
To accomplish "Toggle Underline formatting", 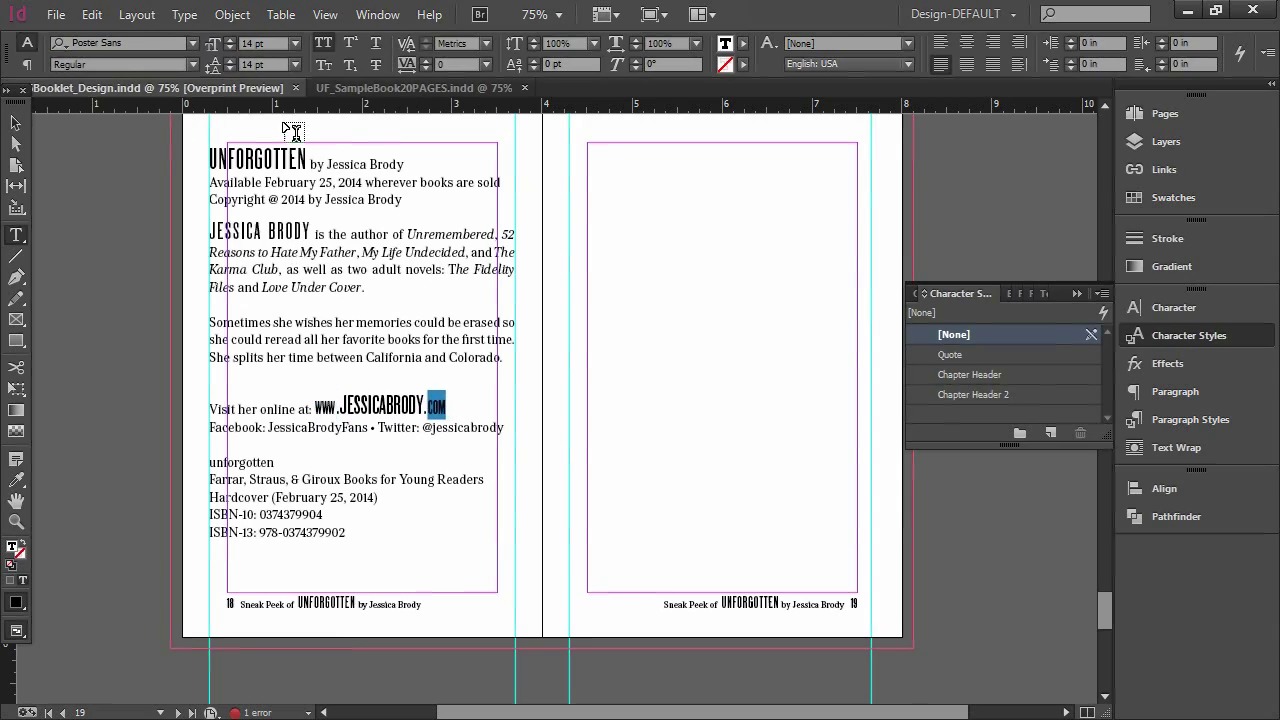I will pyautogui.click(x=375, y=43).
